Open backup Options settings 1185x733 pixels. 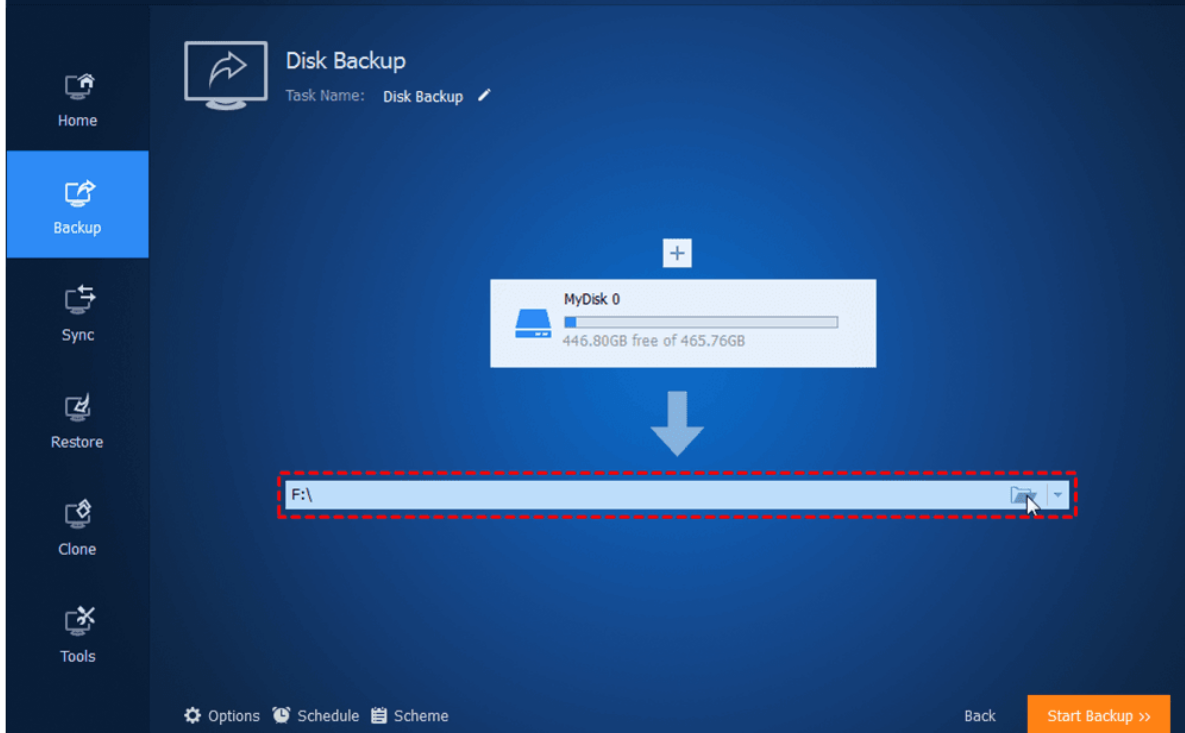click(222, 716)
